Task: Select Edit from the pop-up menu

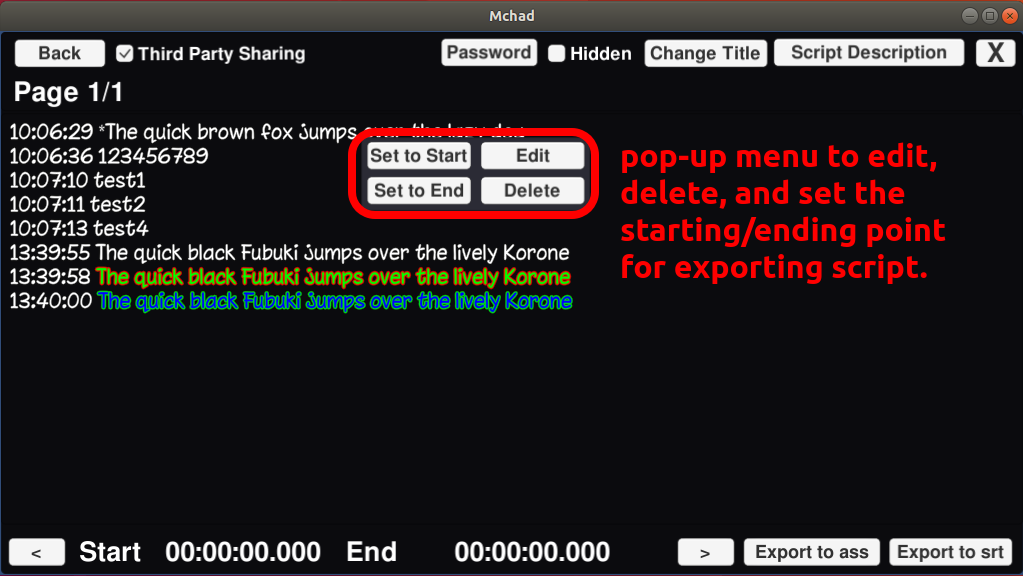Action: 533,155
